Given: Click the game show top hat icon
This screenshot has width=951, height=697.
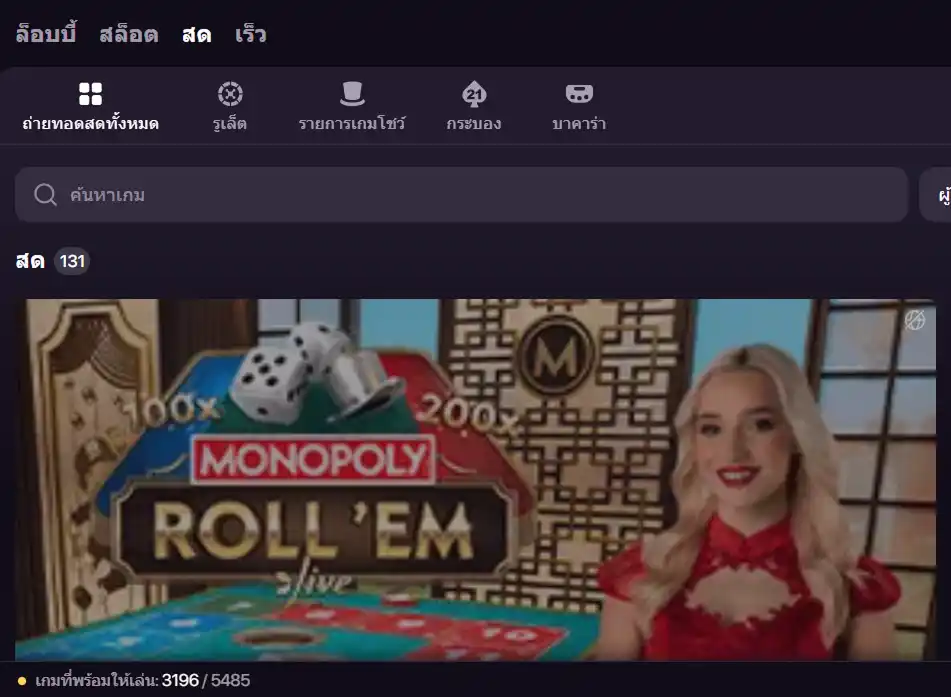Looking at the screenshot, I should click(352, 94).
